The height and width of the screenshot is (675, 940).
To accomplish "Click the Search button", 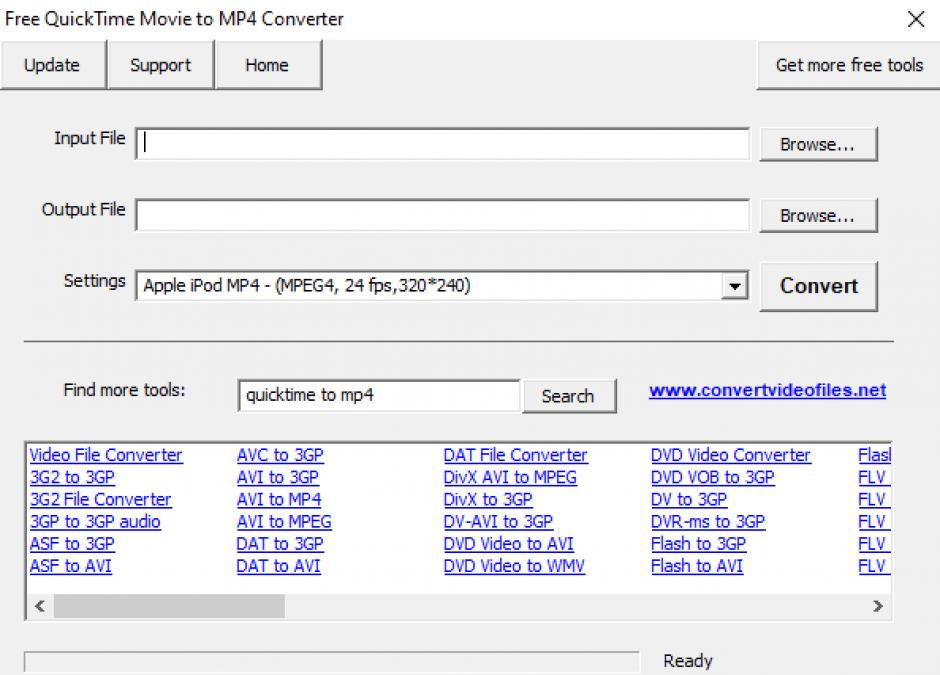I will tap(567, 396).
